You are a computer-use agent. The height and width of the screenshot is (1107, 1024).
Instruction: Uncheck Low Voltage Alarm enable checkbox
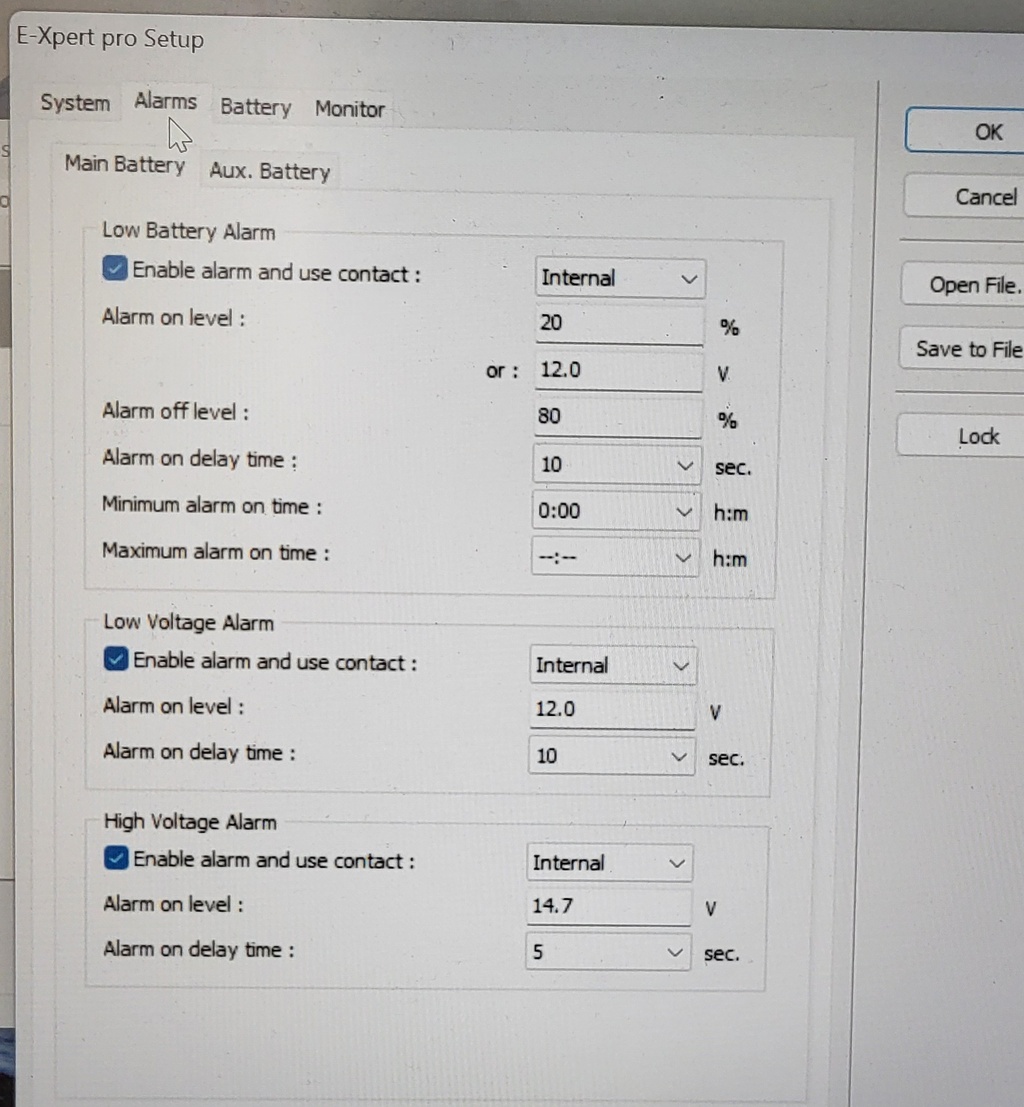click(x=116, y=660)
